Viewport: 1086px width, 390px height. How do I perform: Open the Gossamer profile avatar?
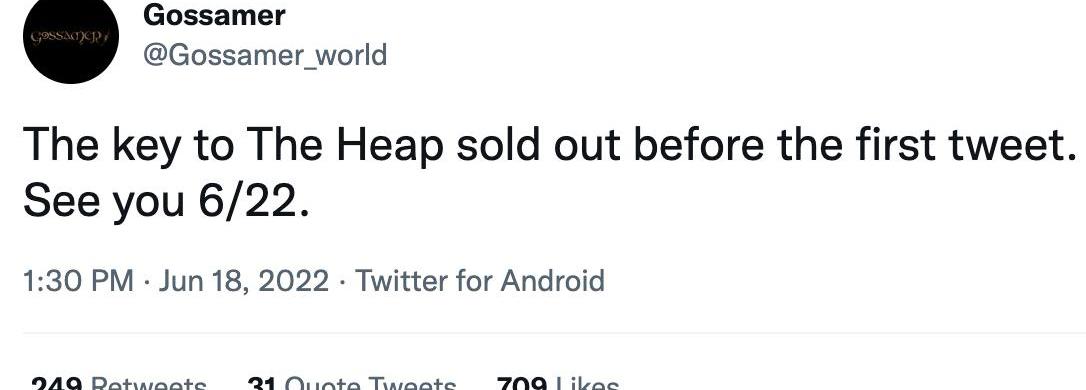[71, 37]
